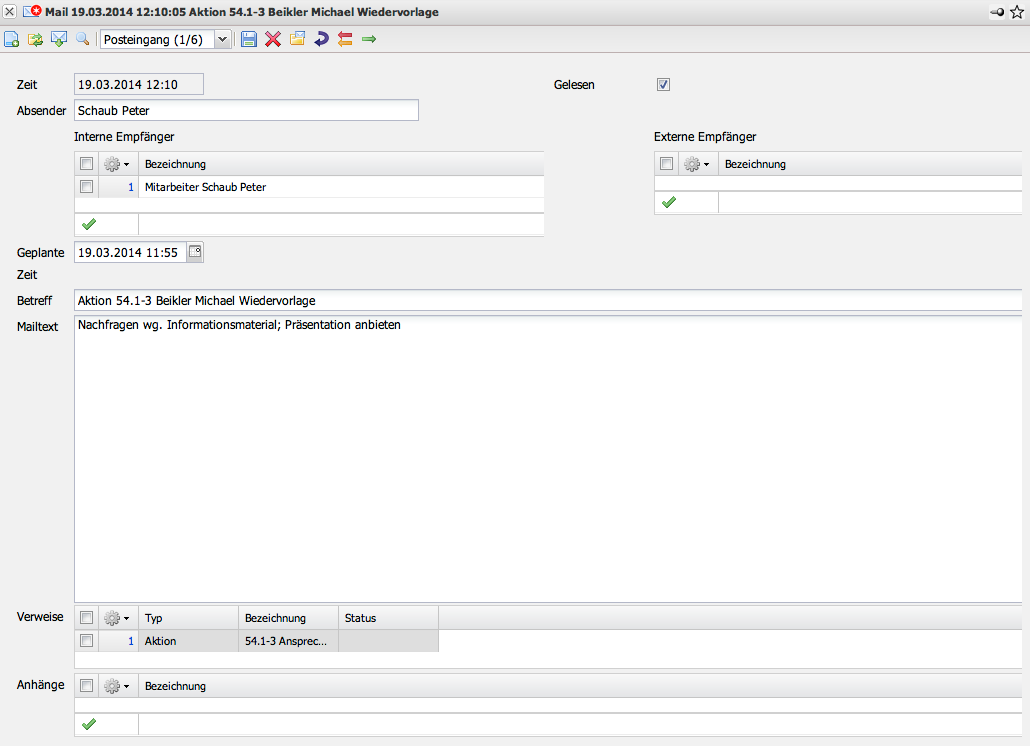Close the mail tab with X button
Viewport: 1030px width, 746px height.
[10, 12]
